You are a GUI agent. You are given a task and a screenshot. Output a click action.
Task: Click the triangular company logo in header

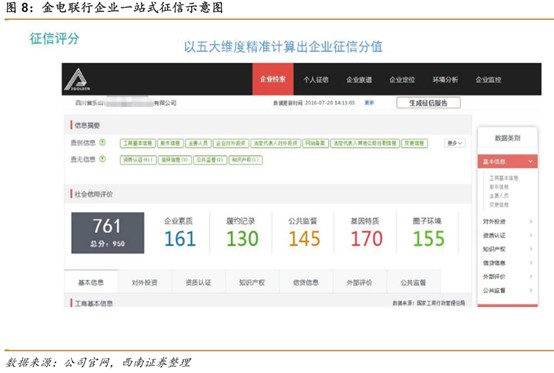(77, 79)
